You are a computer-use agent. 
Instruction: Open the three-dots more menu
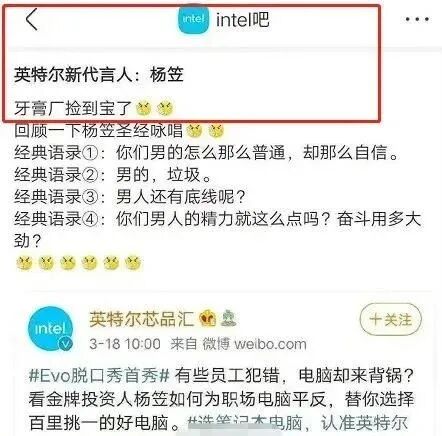[x=417, y=19]
